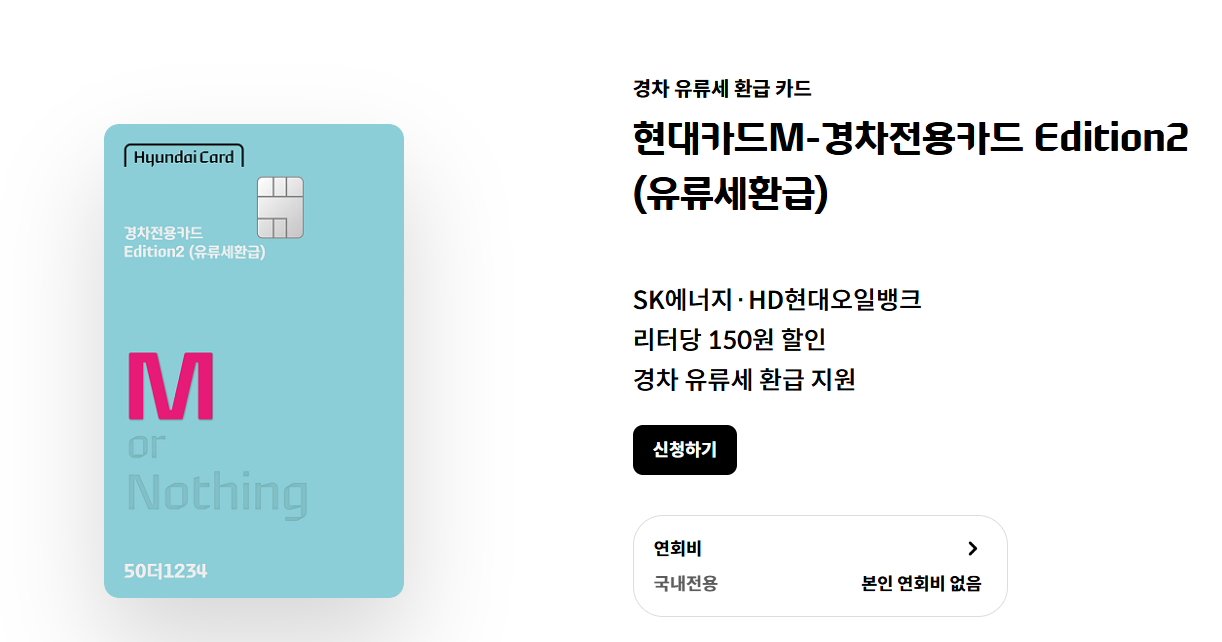Click the 50더1234 plate number on card

pyautogui.click(x=166, y=571)
